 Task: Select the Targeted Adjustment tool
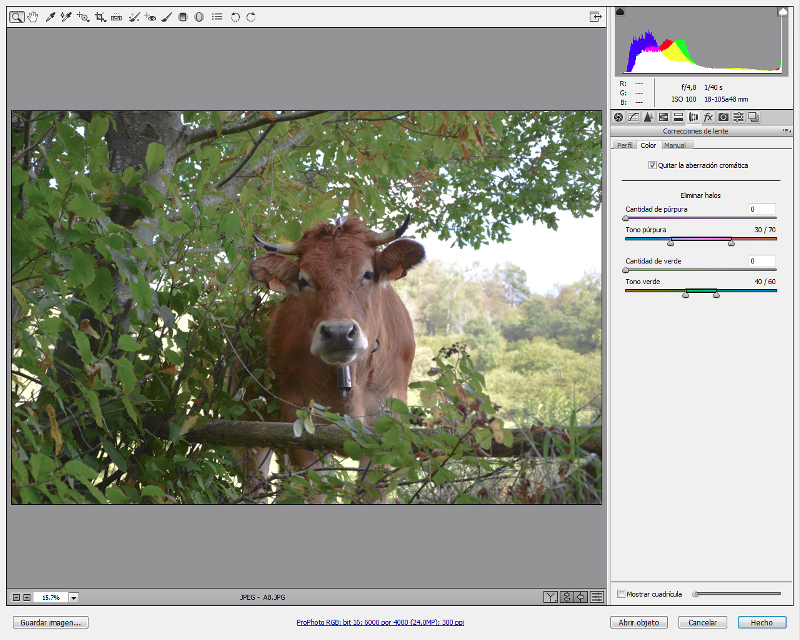83,17
